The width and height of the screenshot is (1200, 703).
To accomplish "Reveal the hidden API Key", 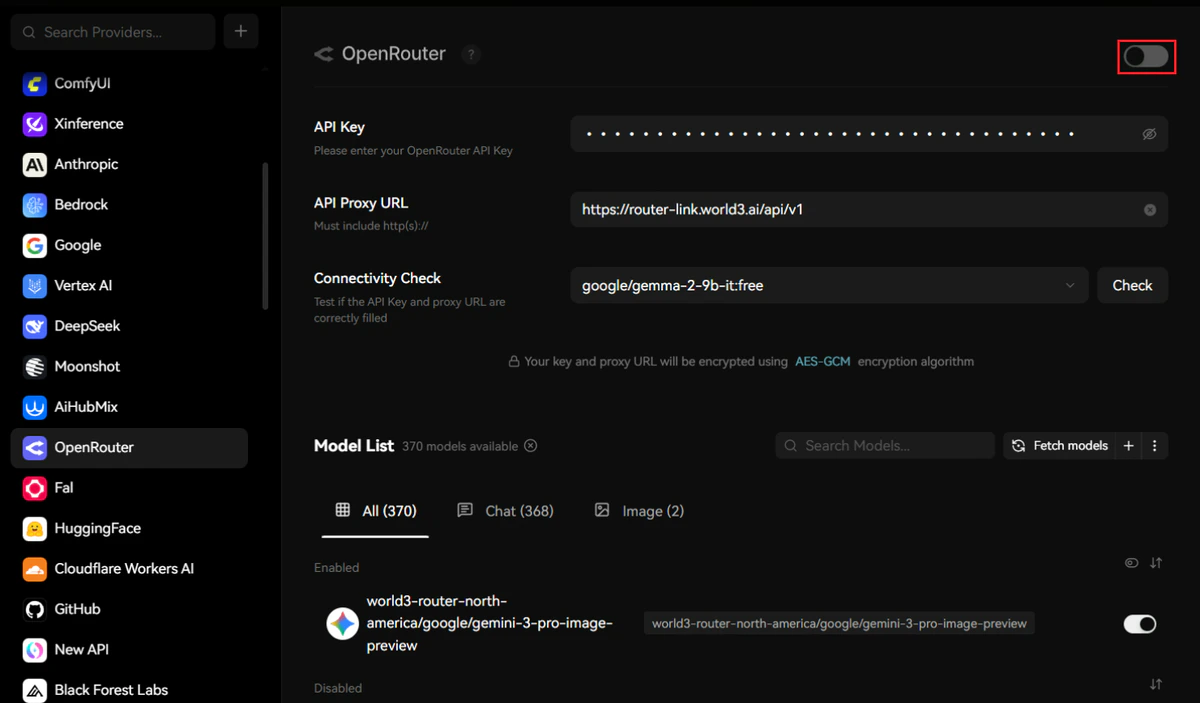I will tap(1150, 134).
